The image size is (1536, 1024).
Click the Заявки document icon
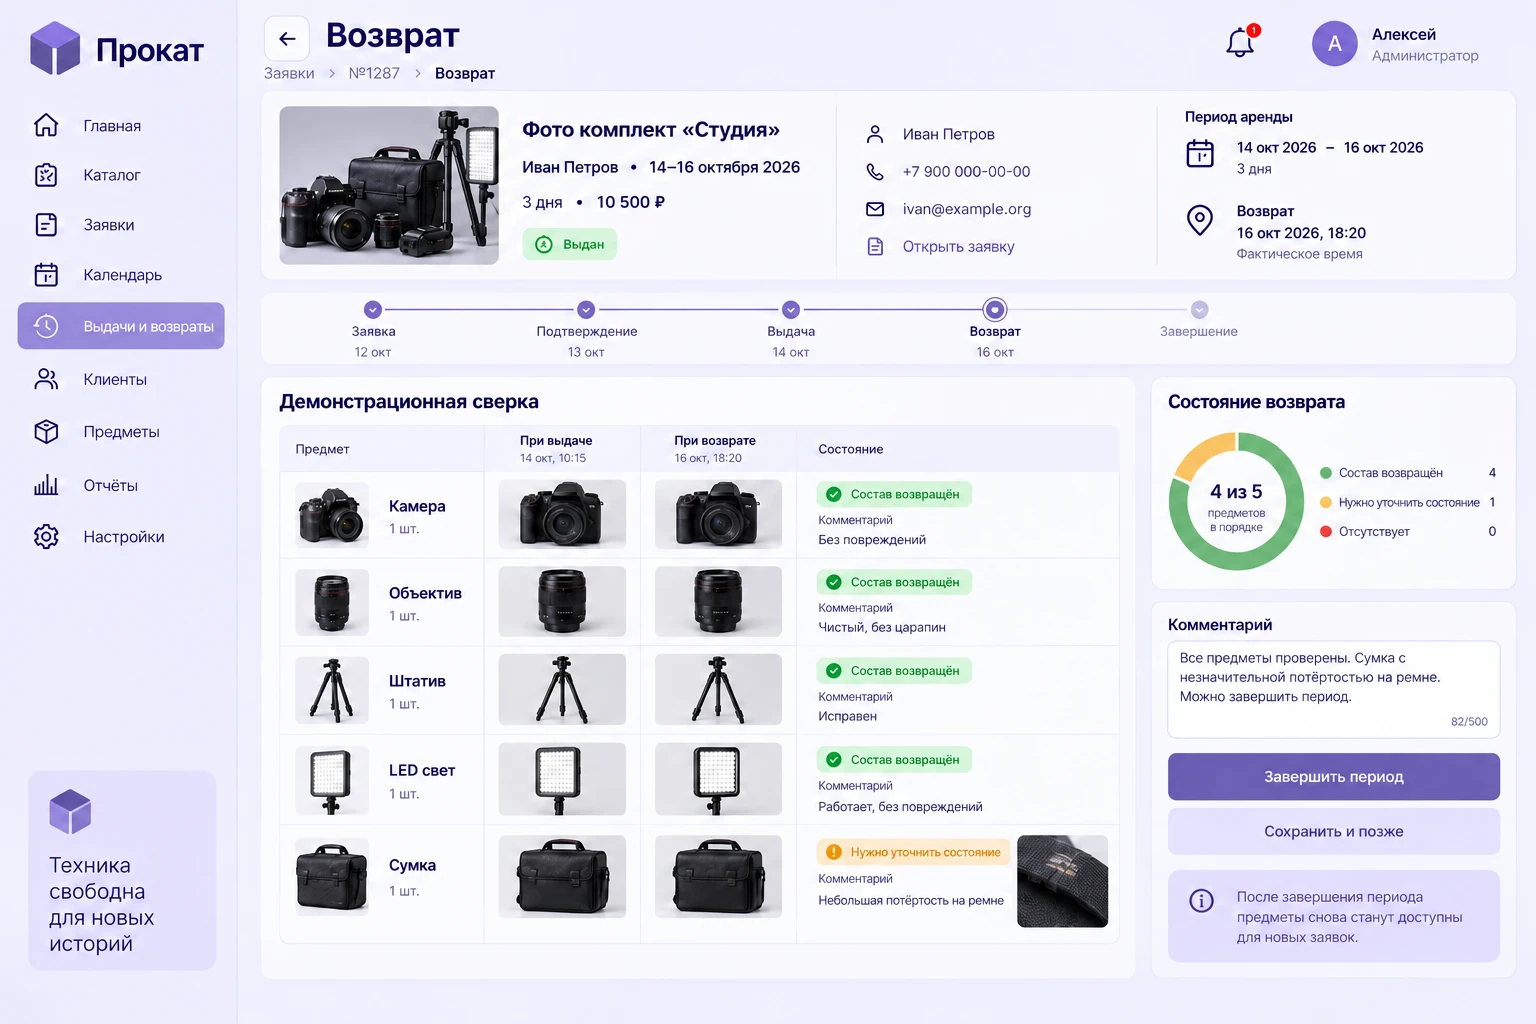[46, 224]
